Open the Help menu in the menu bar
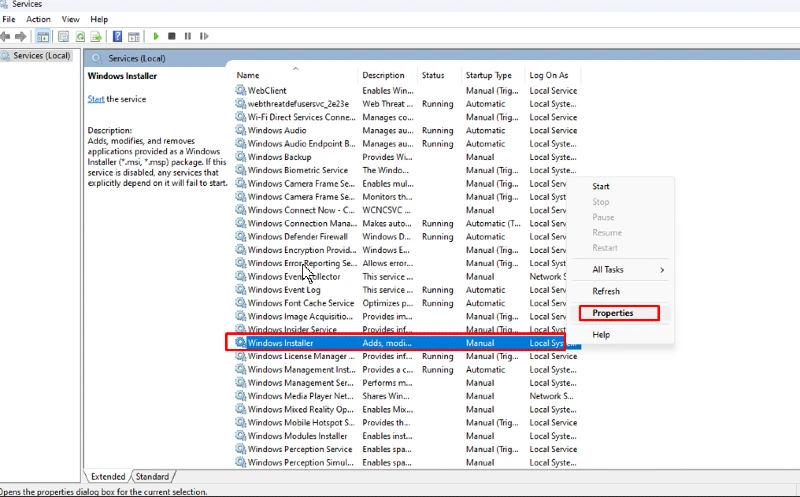Screen dimensions: 800x497 point(99,19)
